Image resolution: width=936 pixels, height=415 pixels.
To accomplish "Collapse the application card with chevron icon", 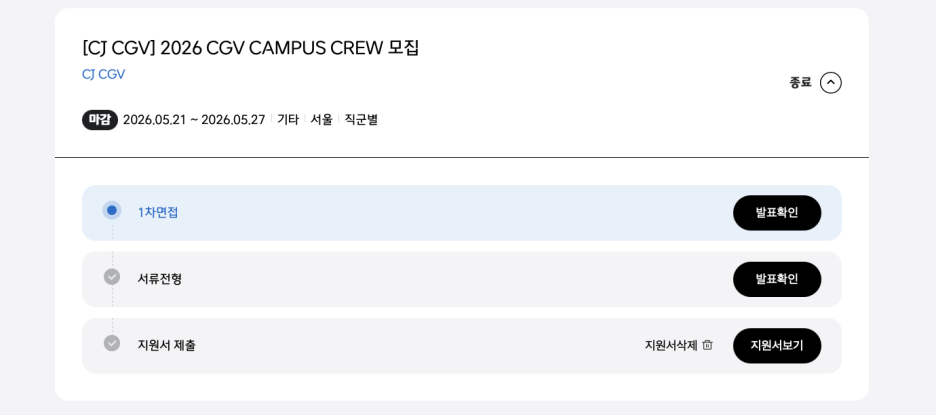I will (830, 83).
